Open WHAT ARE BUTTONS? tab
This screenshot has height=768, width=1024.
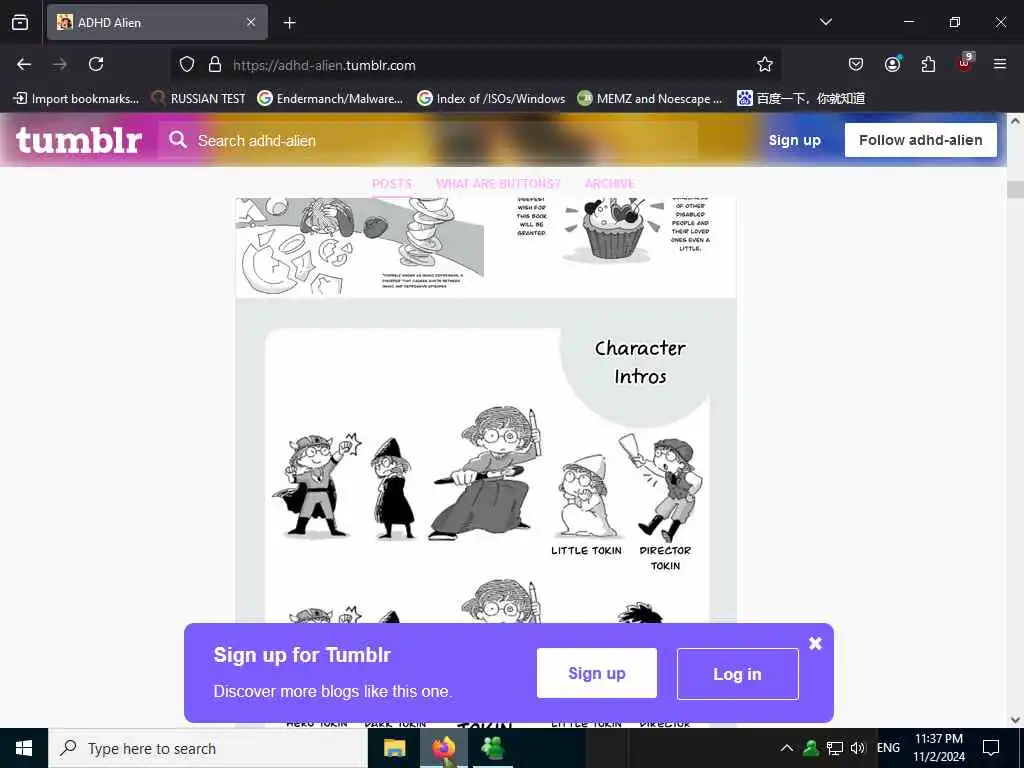[498, 184]
